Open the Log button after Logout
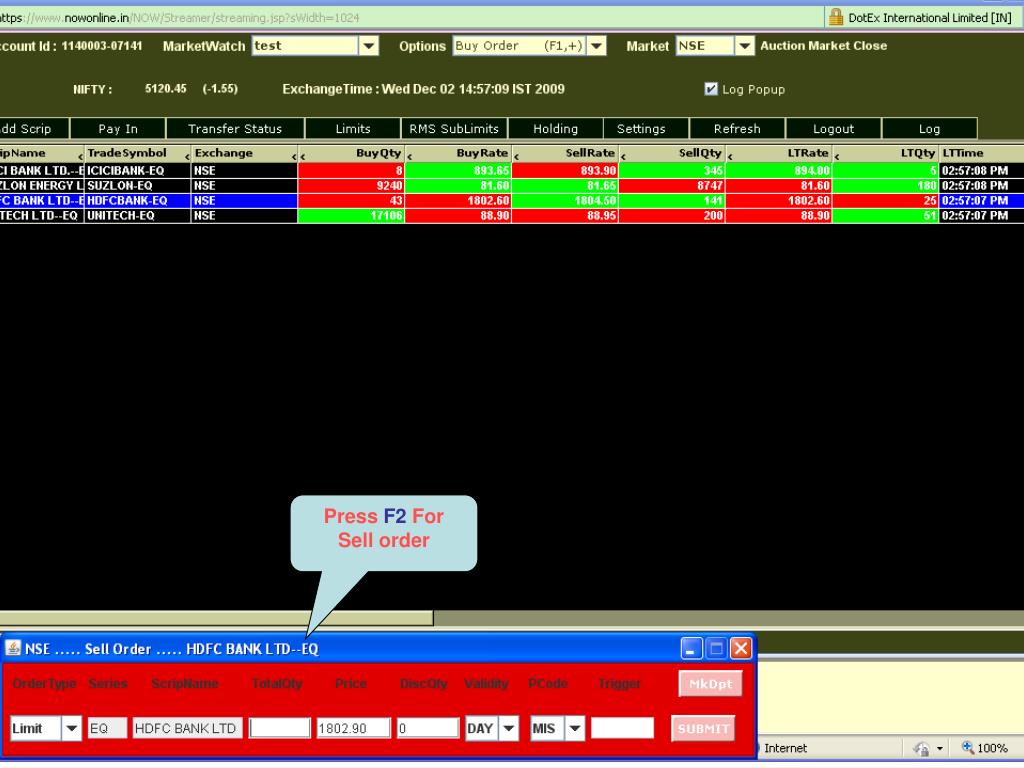 click(x=929, y=129)
